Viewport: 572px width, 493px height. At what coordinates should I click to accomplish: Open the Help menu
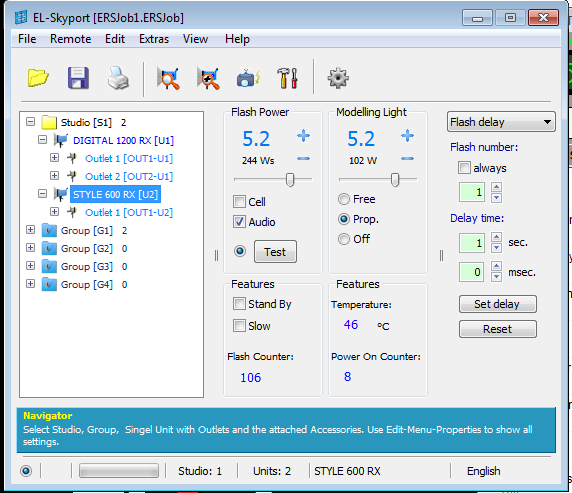(237, 39)
